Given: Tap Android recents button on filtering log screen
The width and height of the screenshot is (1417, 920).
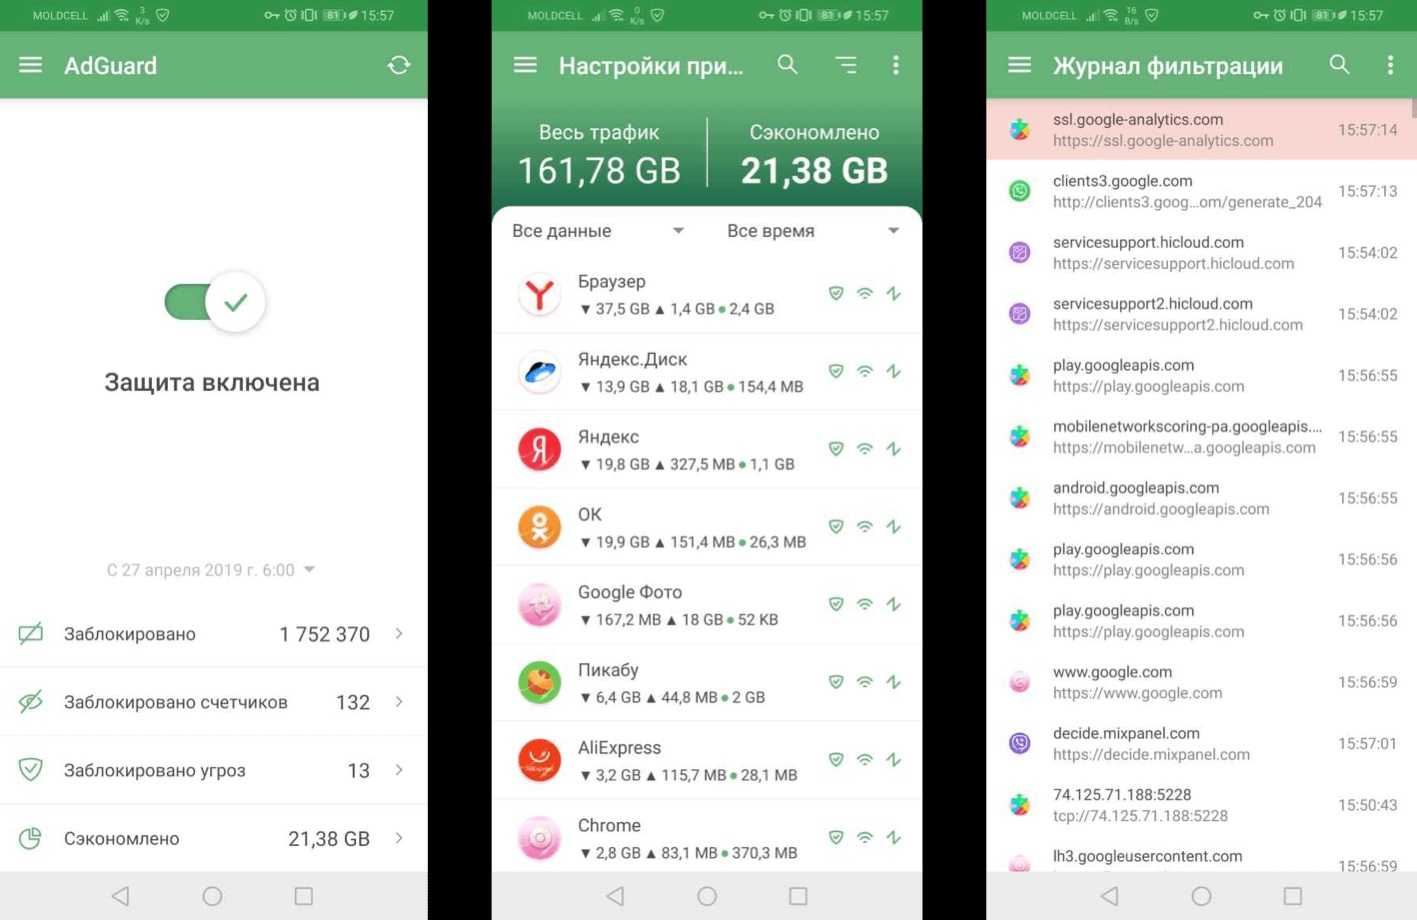Looking at the screenshot, I should (x=1293, y=896).
